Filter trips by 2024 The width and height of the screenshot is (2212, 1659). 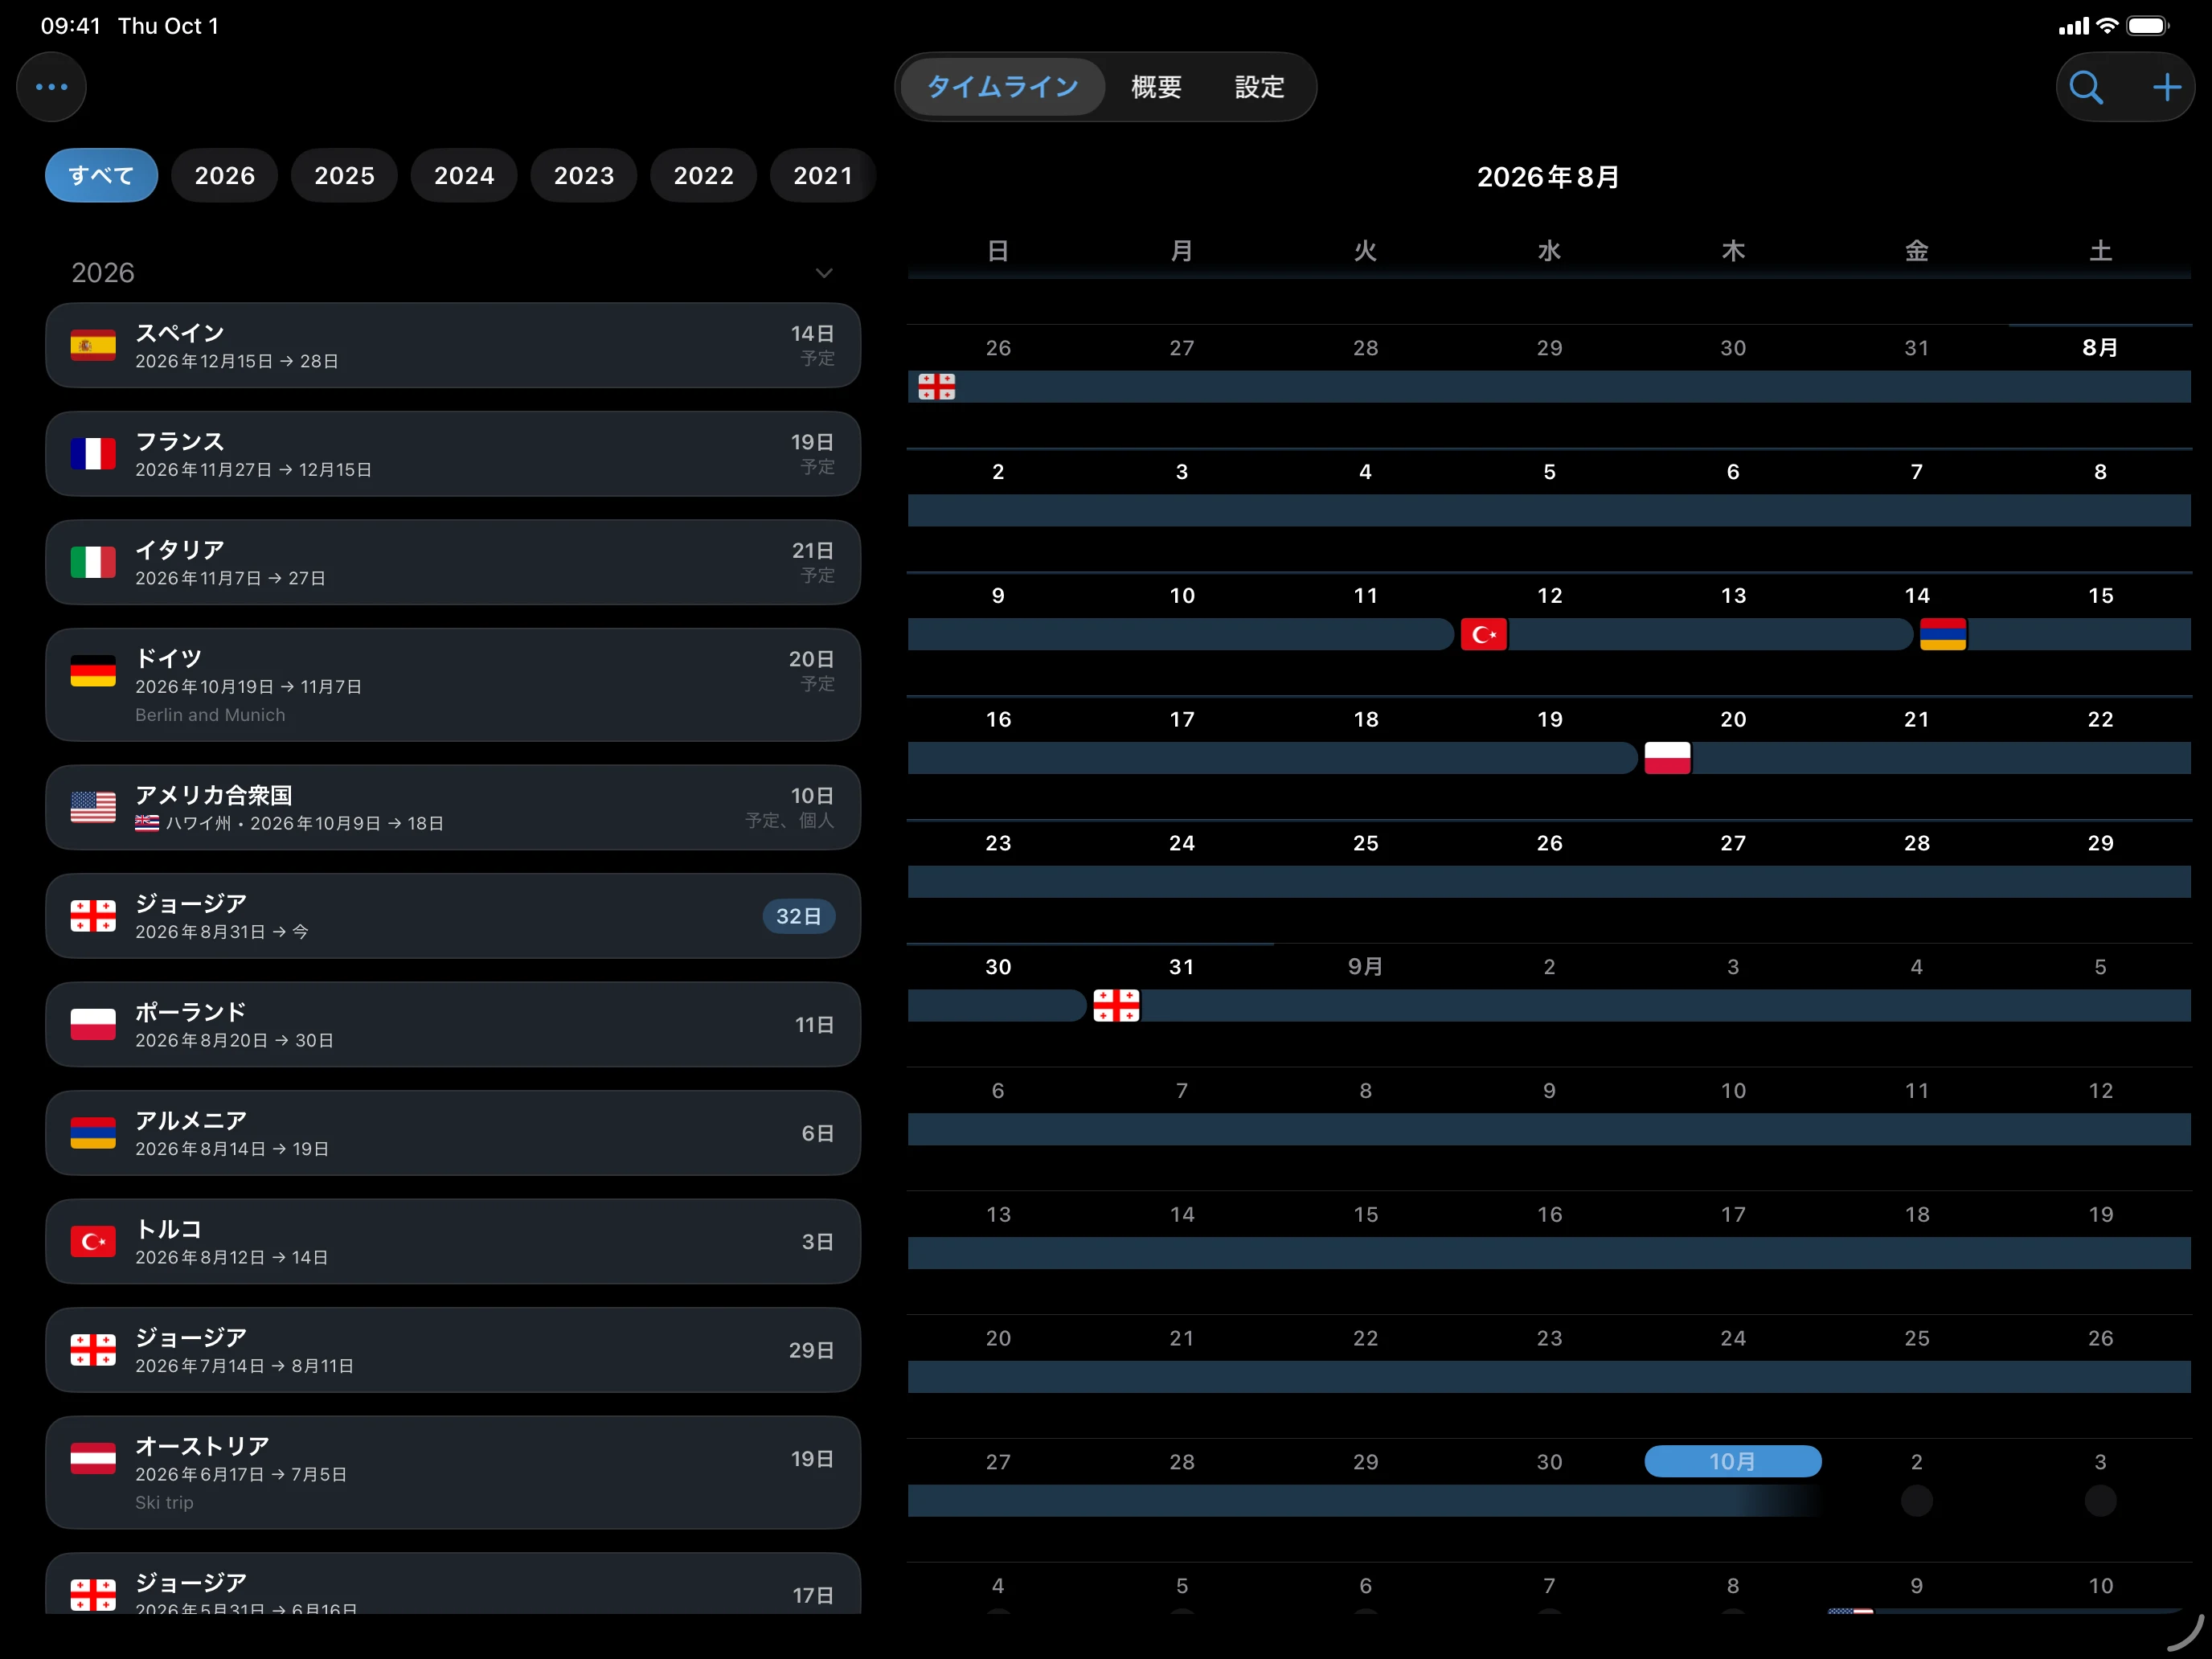[464, 176]
